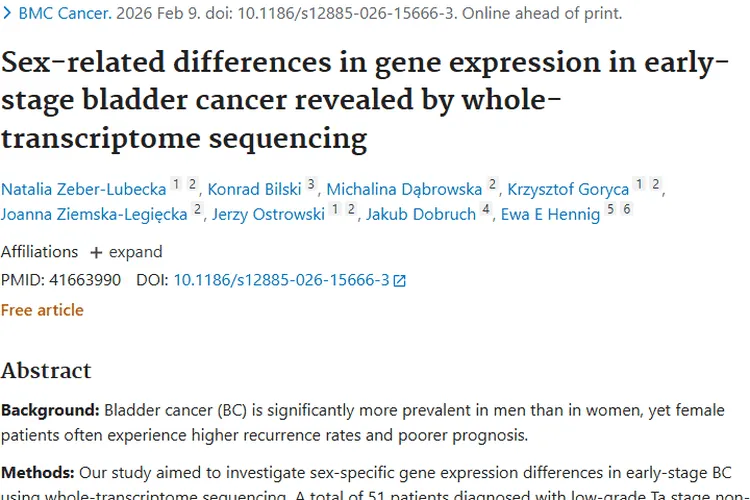Open the DOI 10.1186/s12885-026-15666-3 link
Viewport: 750px width, 500px height.
[x=281, y=280]
